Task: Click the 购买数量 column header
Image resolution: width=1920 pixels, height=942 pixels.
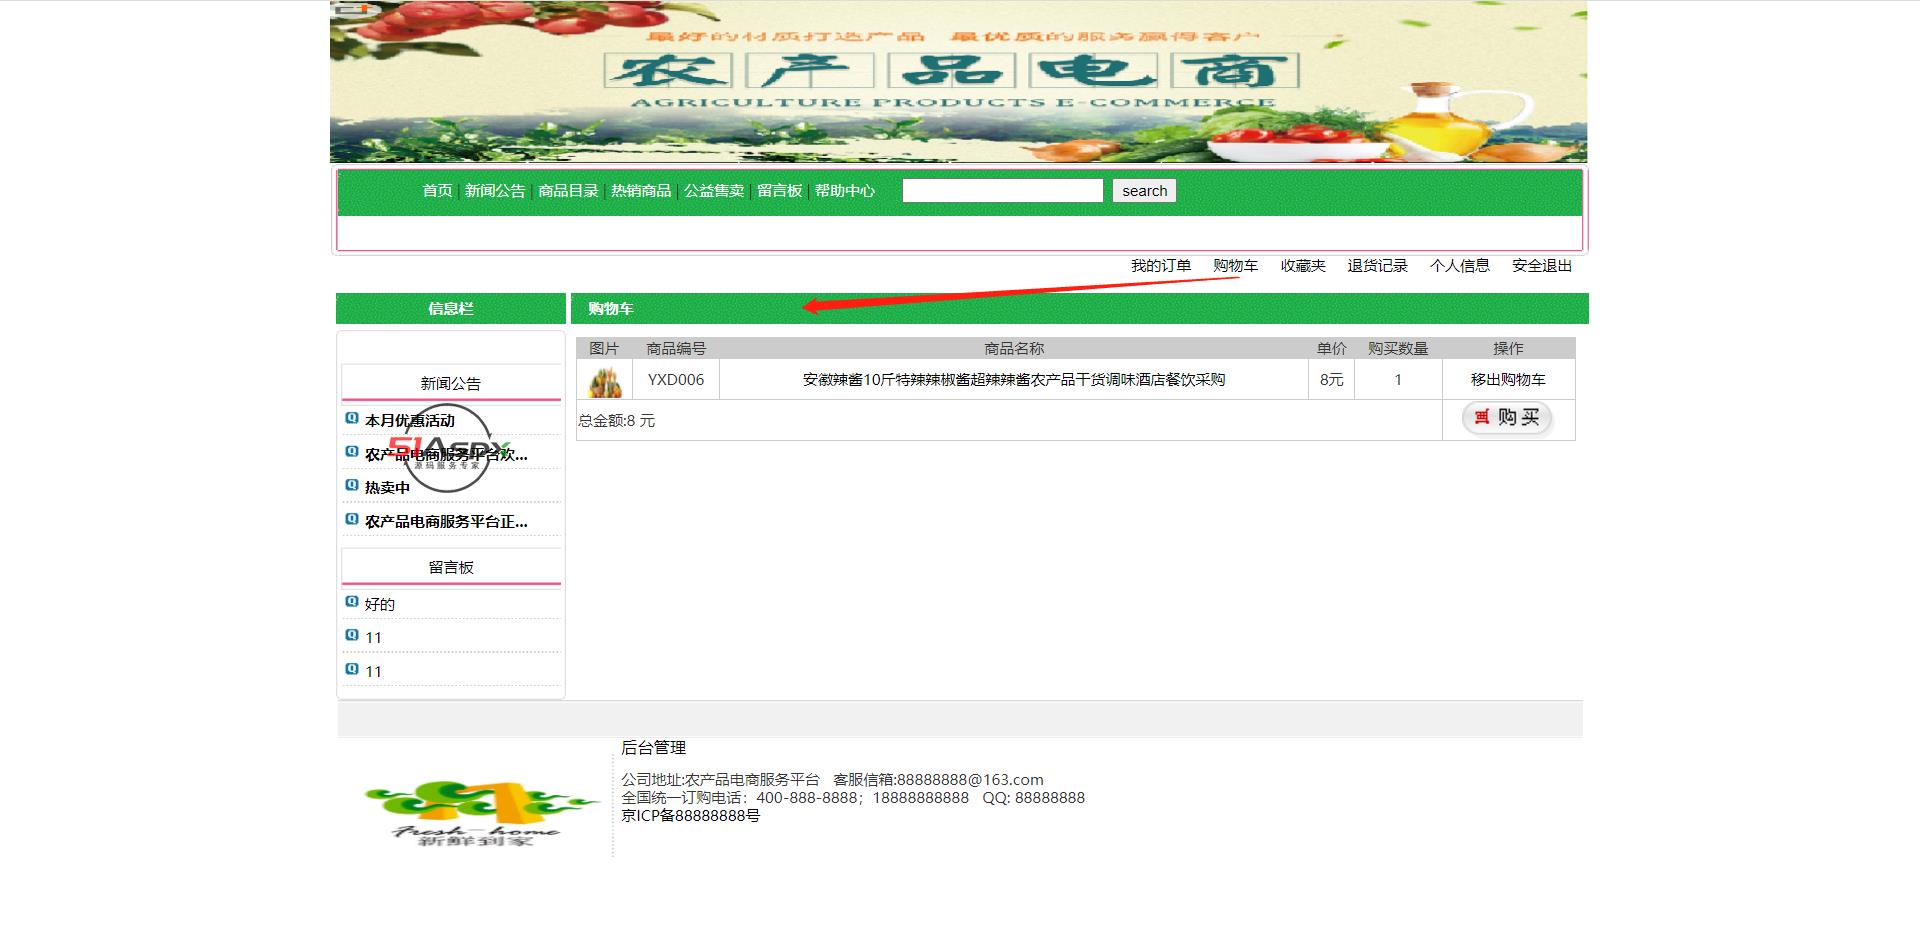Action: pos(1398,349)
